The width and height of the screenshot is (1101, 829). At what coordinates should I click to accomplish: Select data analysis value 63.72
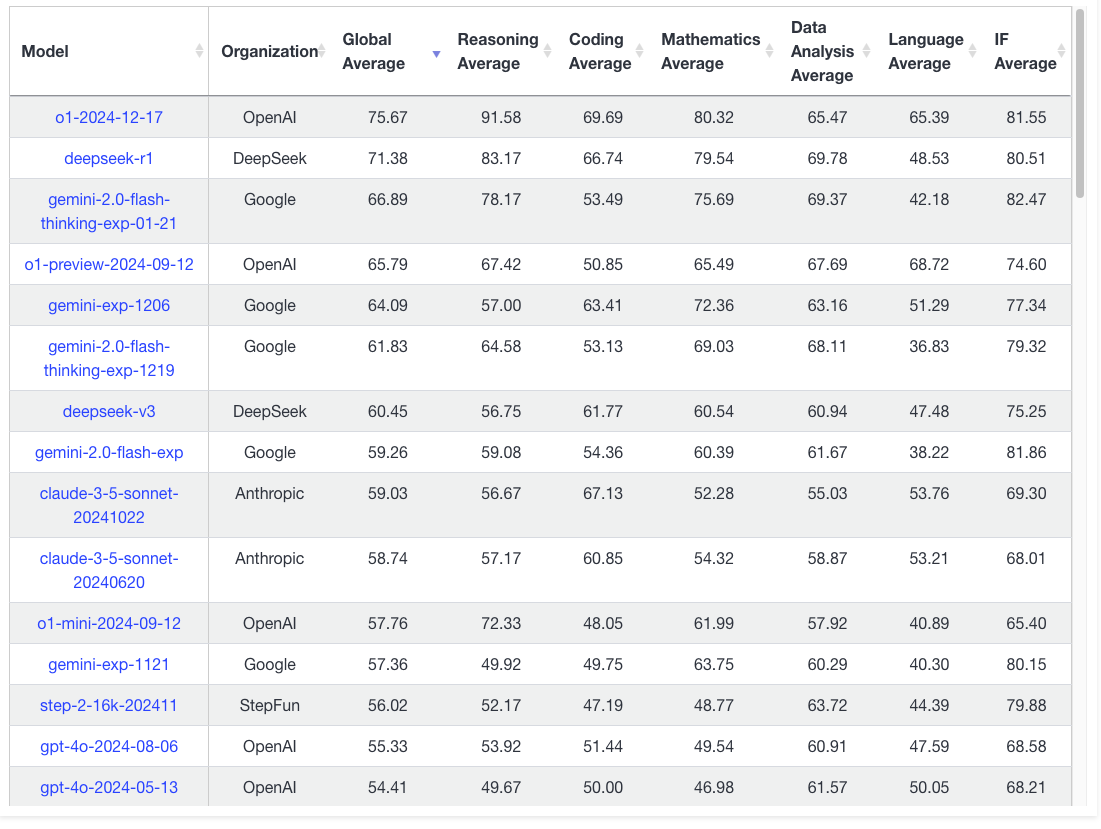pyautogui.click(x=827, y=705)
